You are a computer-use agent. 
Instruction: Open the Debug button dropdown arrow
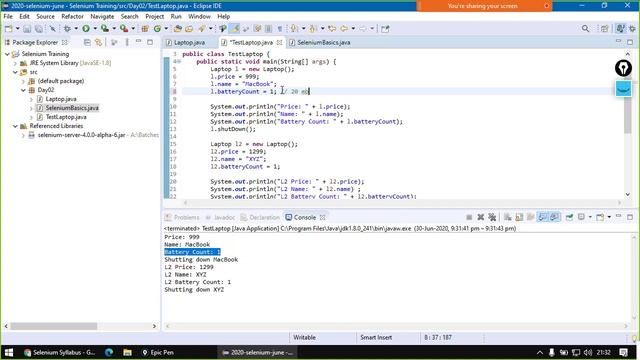click(76, 29)
